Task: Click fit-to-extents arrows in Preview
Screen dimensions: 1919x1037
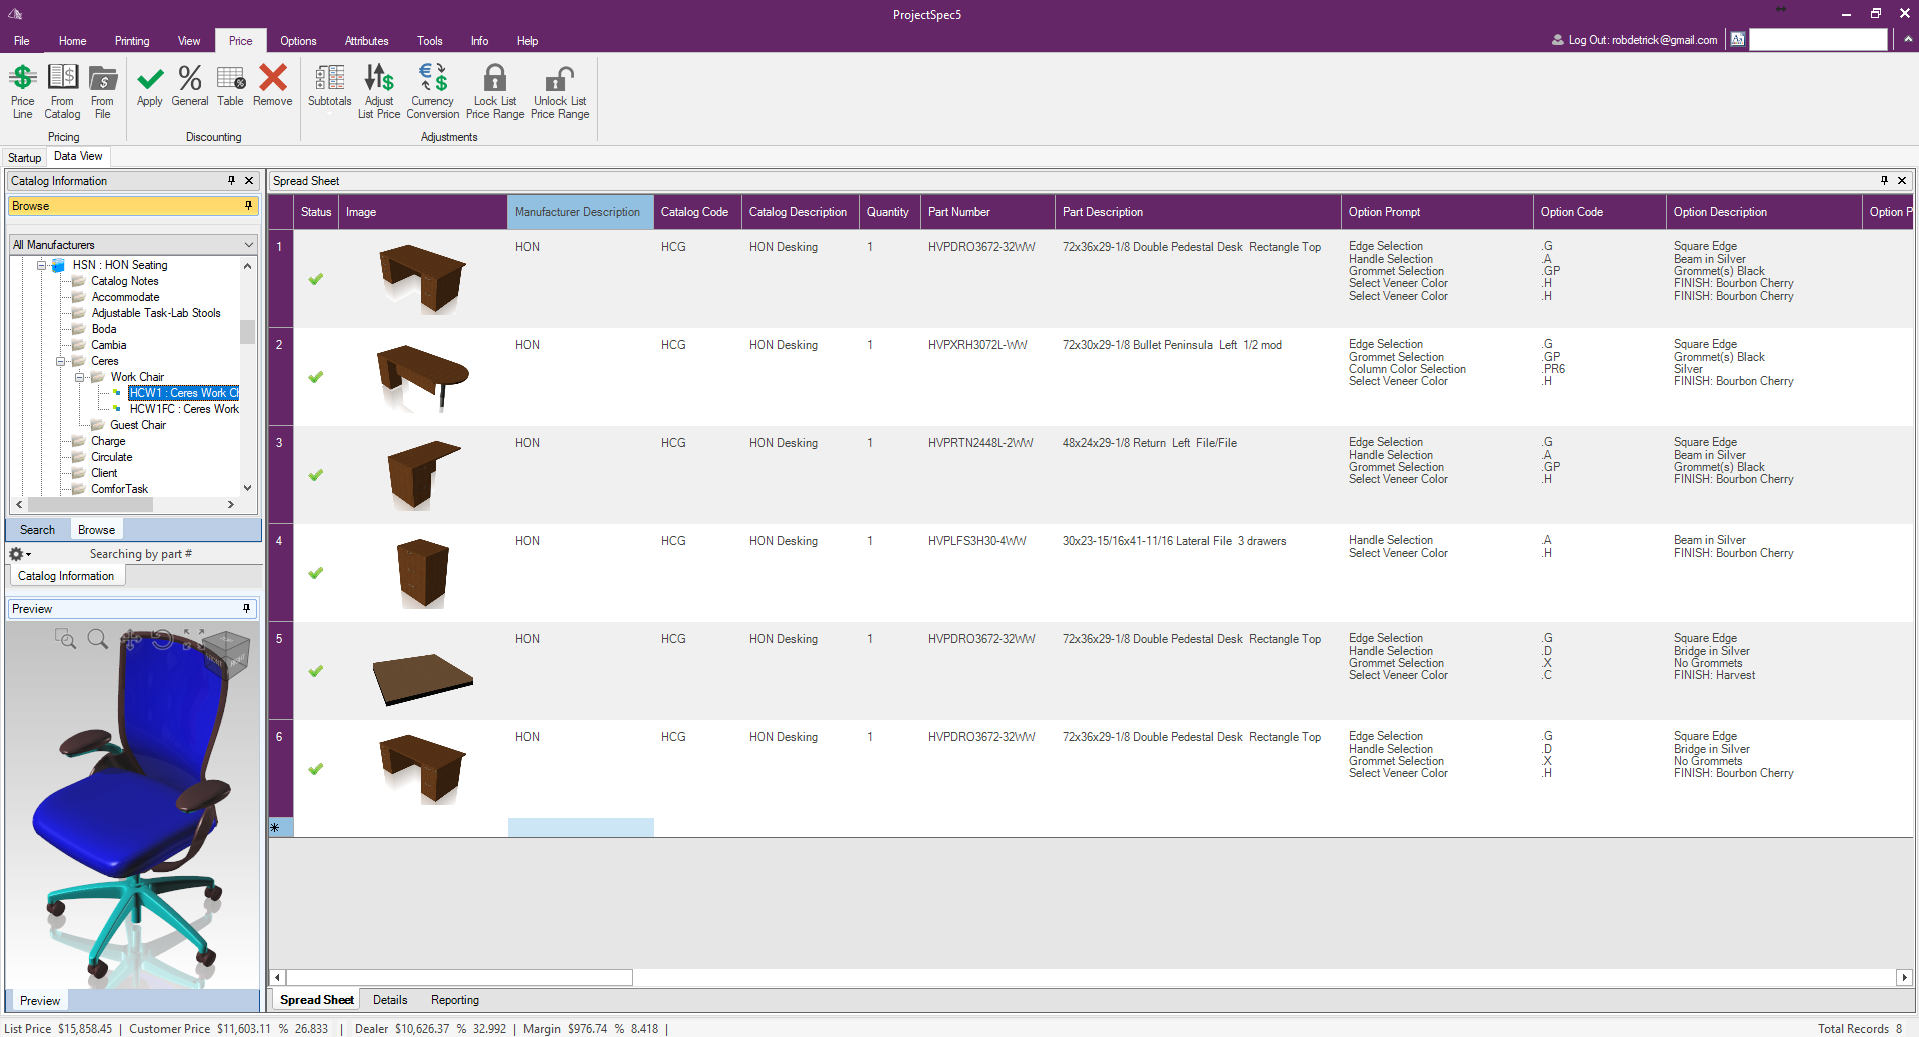Action: (194, 639)
